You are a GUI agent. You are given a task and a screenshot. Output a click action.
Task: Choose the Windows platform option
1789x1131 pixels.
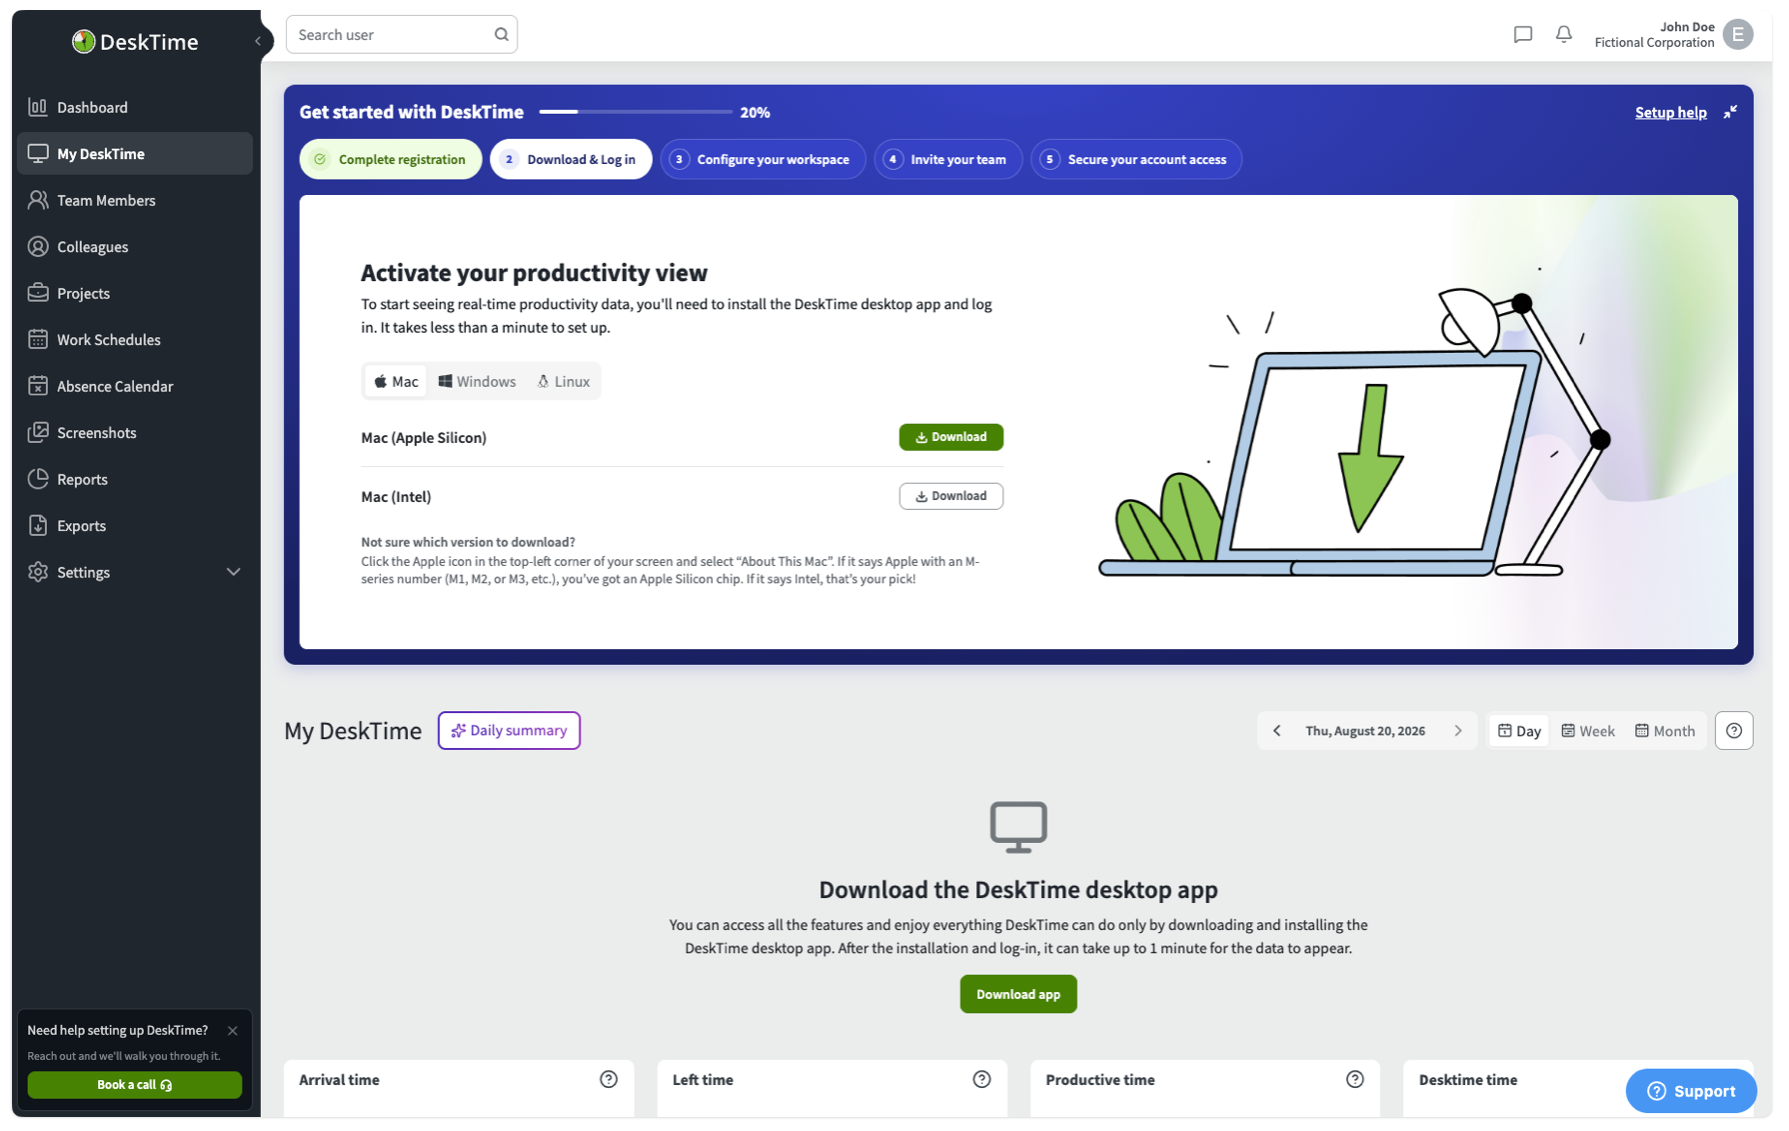tap(477, 381)
